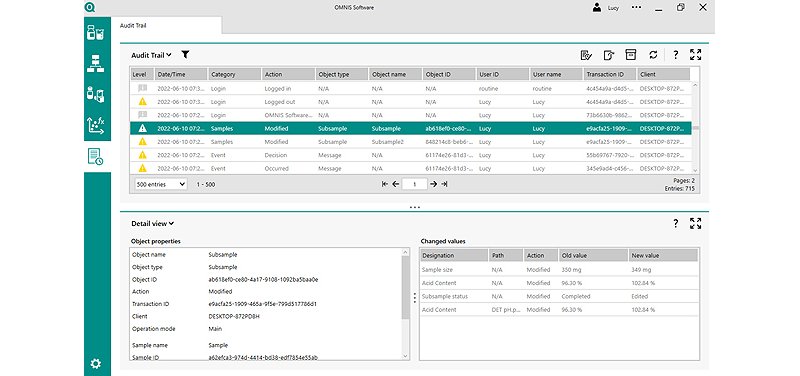This screenshot has width=800, height=376.
Task: Click the Client column header
Action: coord(664,74)
